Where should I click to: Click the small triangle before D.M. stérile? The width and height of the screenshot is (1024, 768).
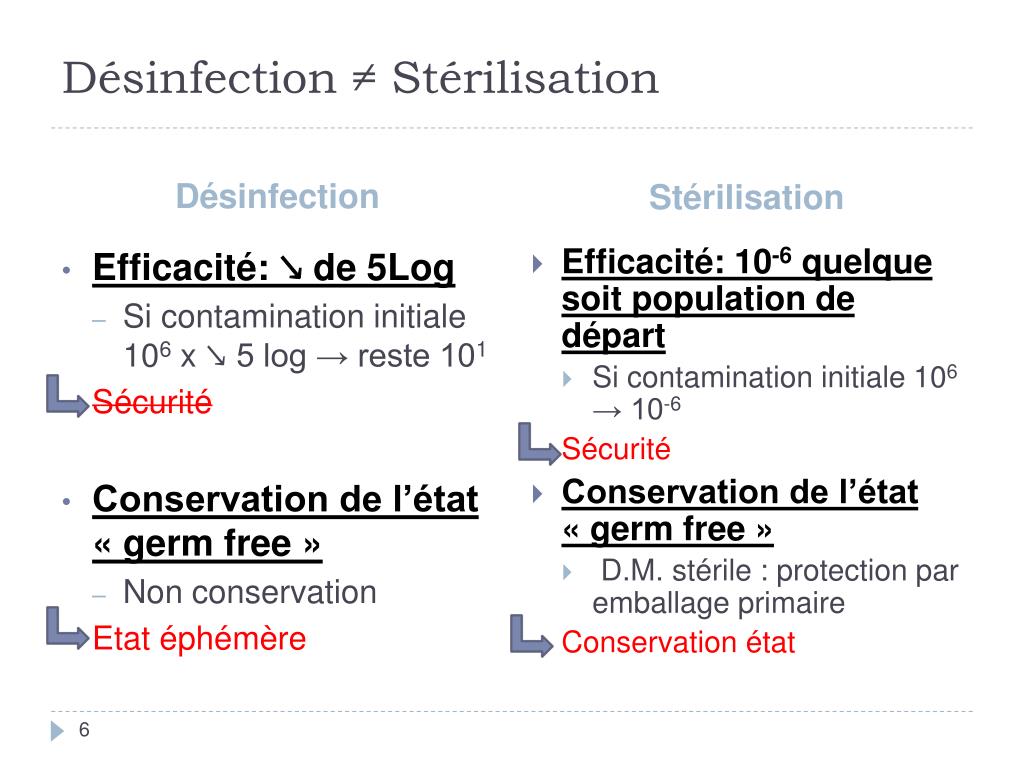point(568,573)
